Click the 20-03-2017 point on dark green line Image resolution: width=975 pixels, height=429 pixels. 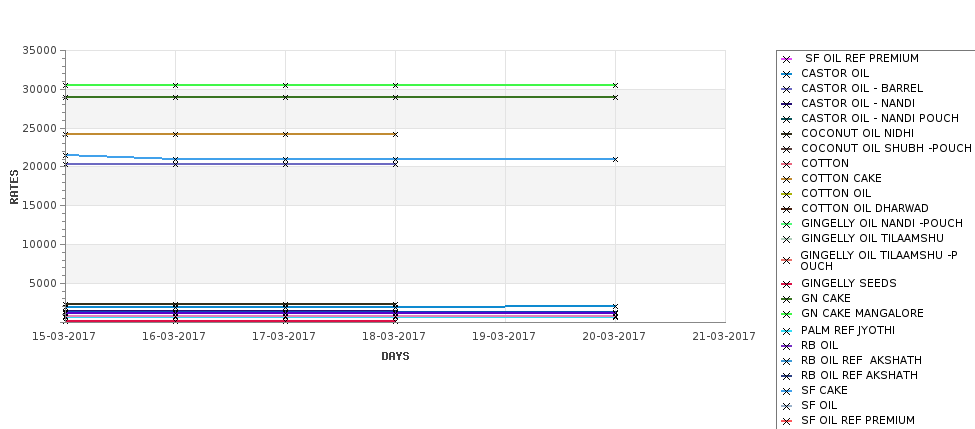616,98
